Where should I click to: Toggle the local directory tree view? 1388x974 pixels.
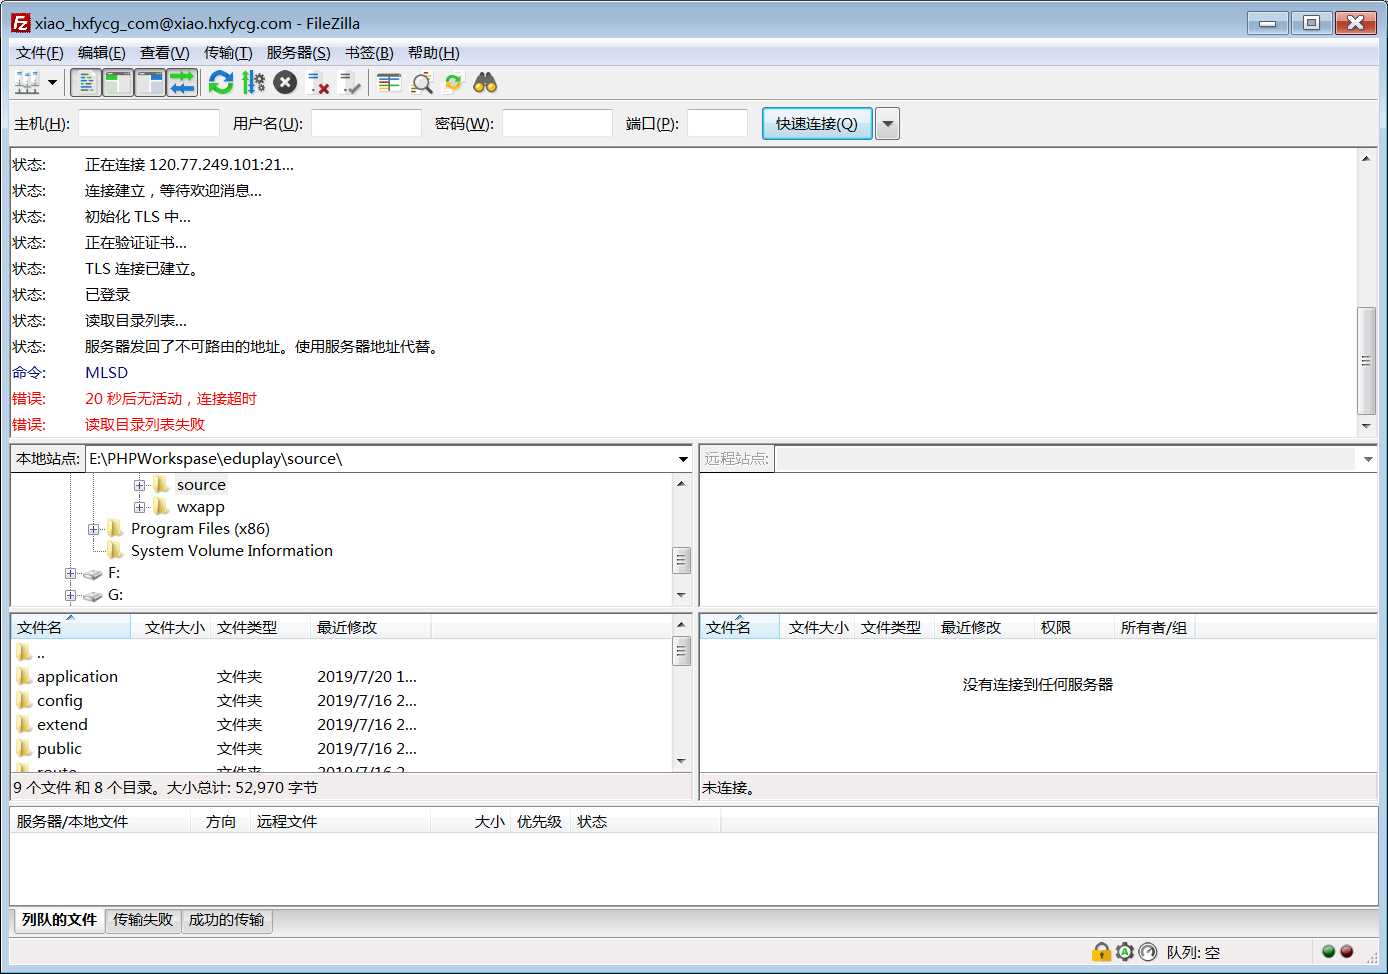point(118,83)
